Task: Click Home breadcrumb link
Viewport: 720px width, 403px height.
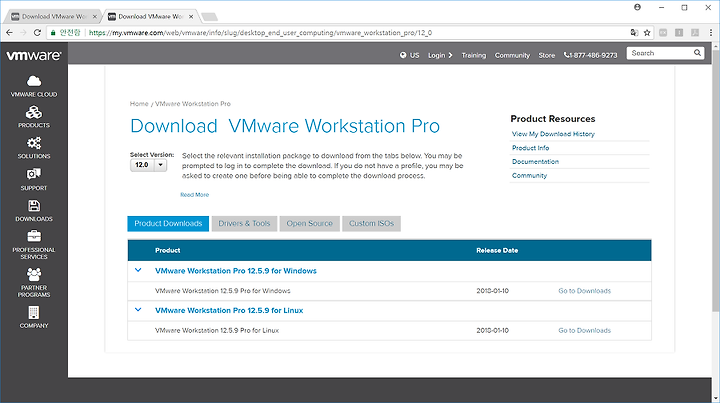Action: pyautogui.click(x=139, y=104)
